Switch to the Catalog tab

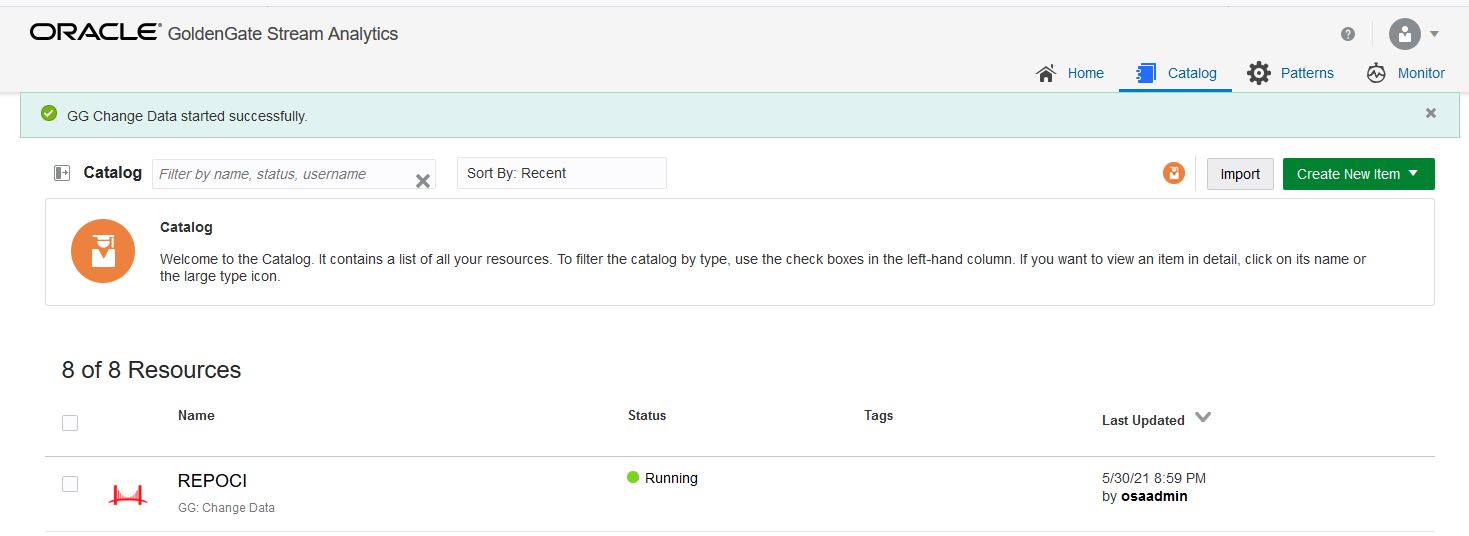point(1176,73)
